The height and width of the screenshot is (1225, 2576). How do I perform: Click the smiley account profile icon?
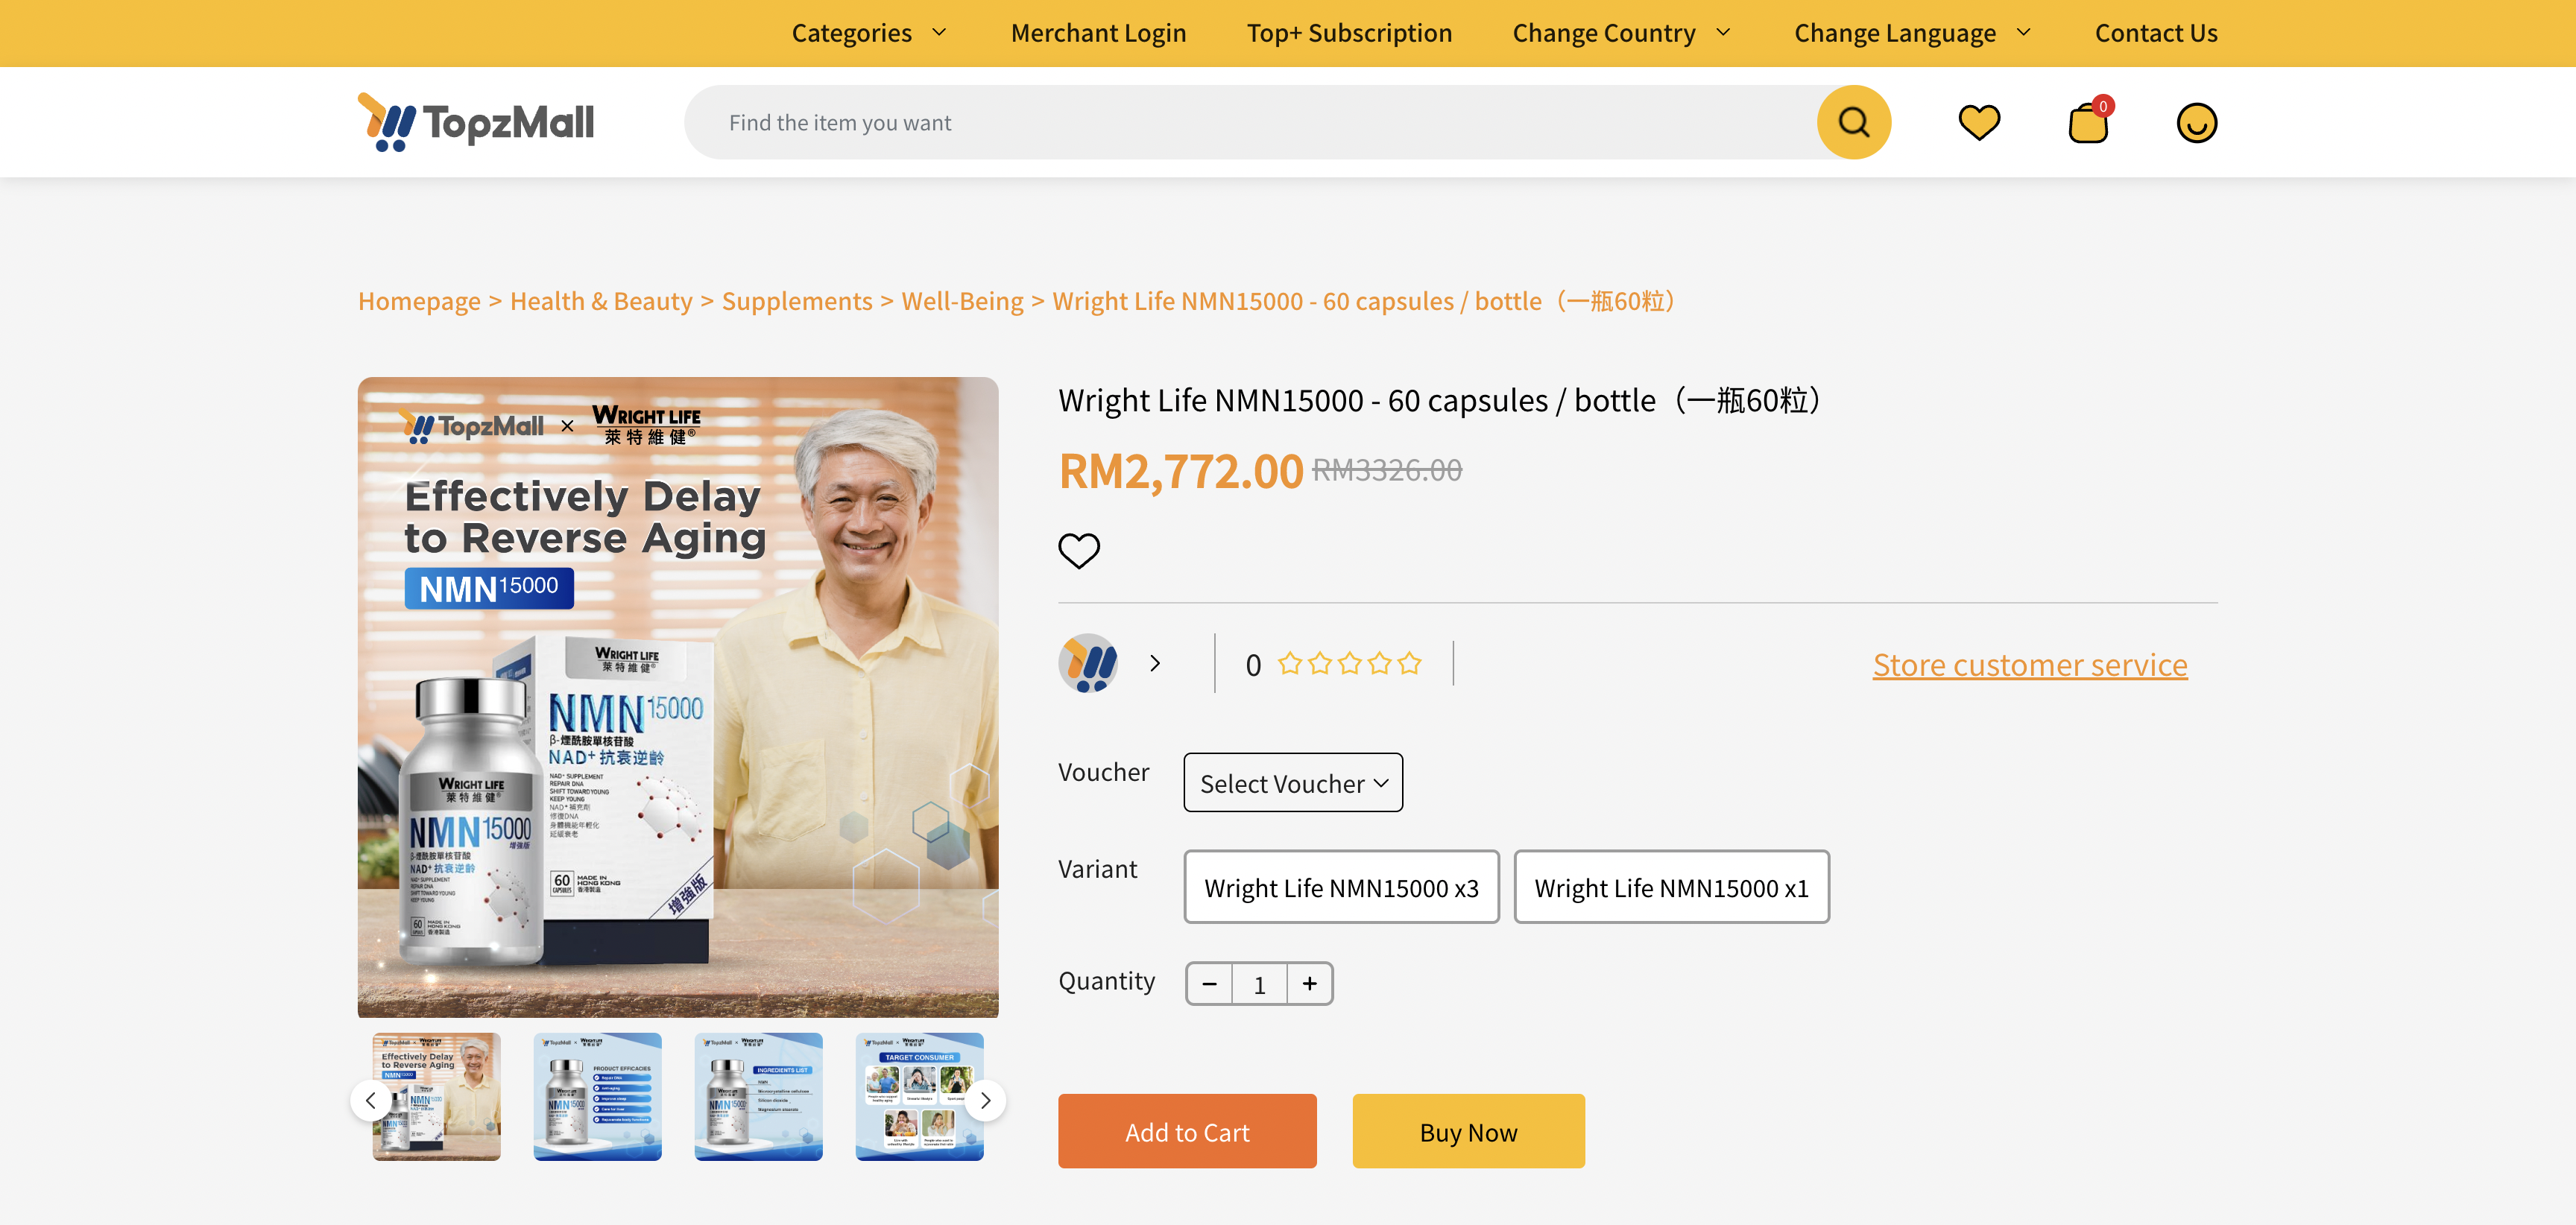tap(2196, 123)
